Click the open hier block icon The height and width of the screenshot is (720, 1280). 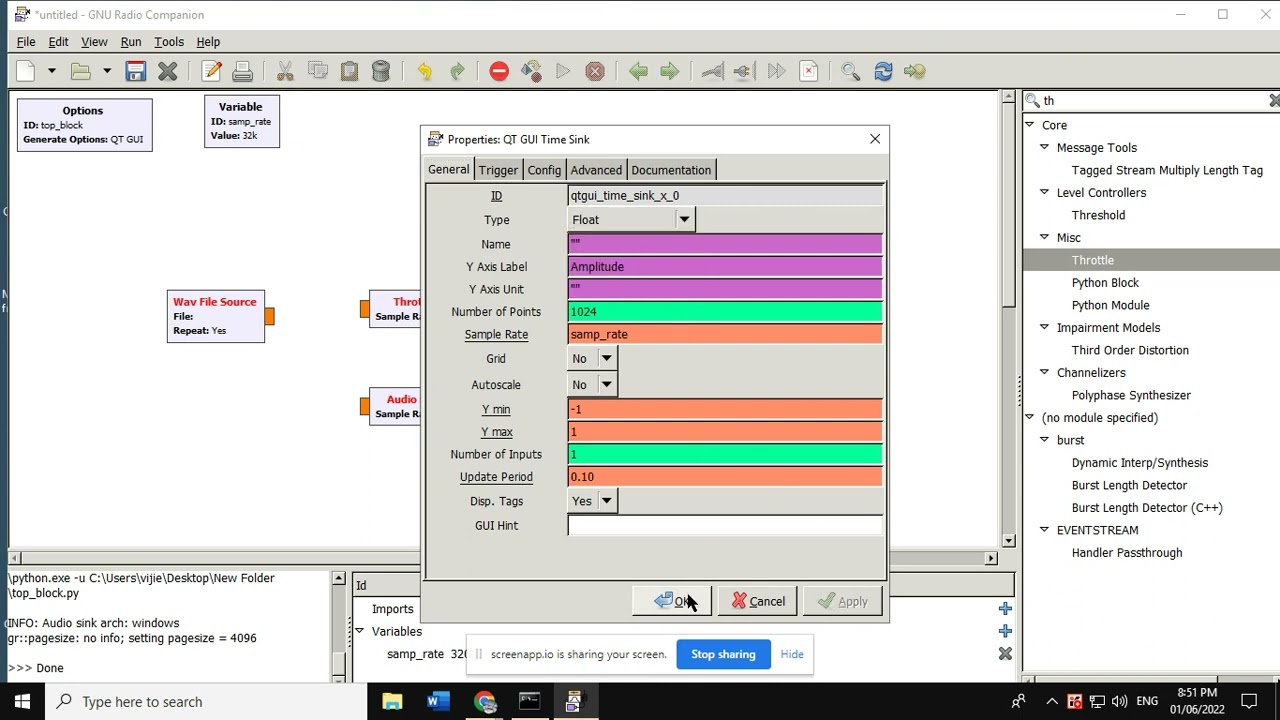pos(915,71)
